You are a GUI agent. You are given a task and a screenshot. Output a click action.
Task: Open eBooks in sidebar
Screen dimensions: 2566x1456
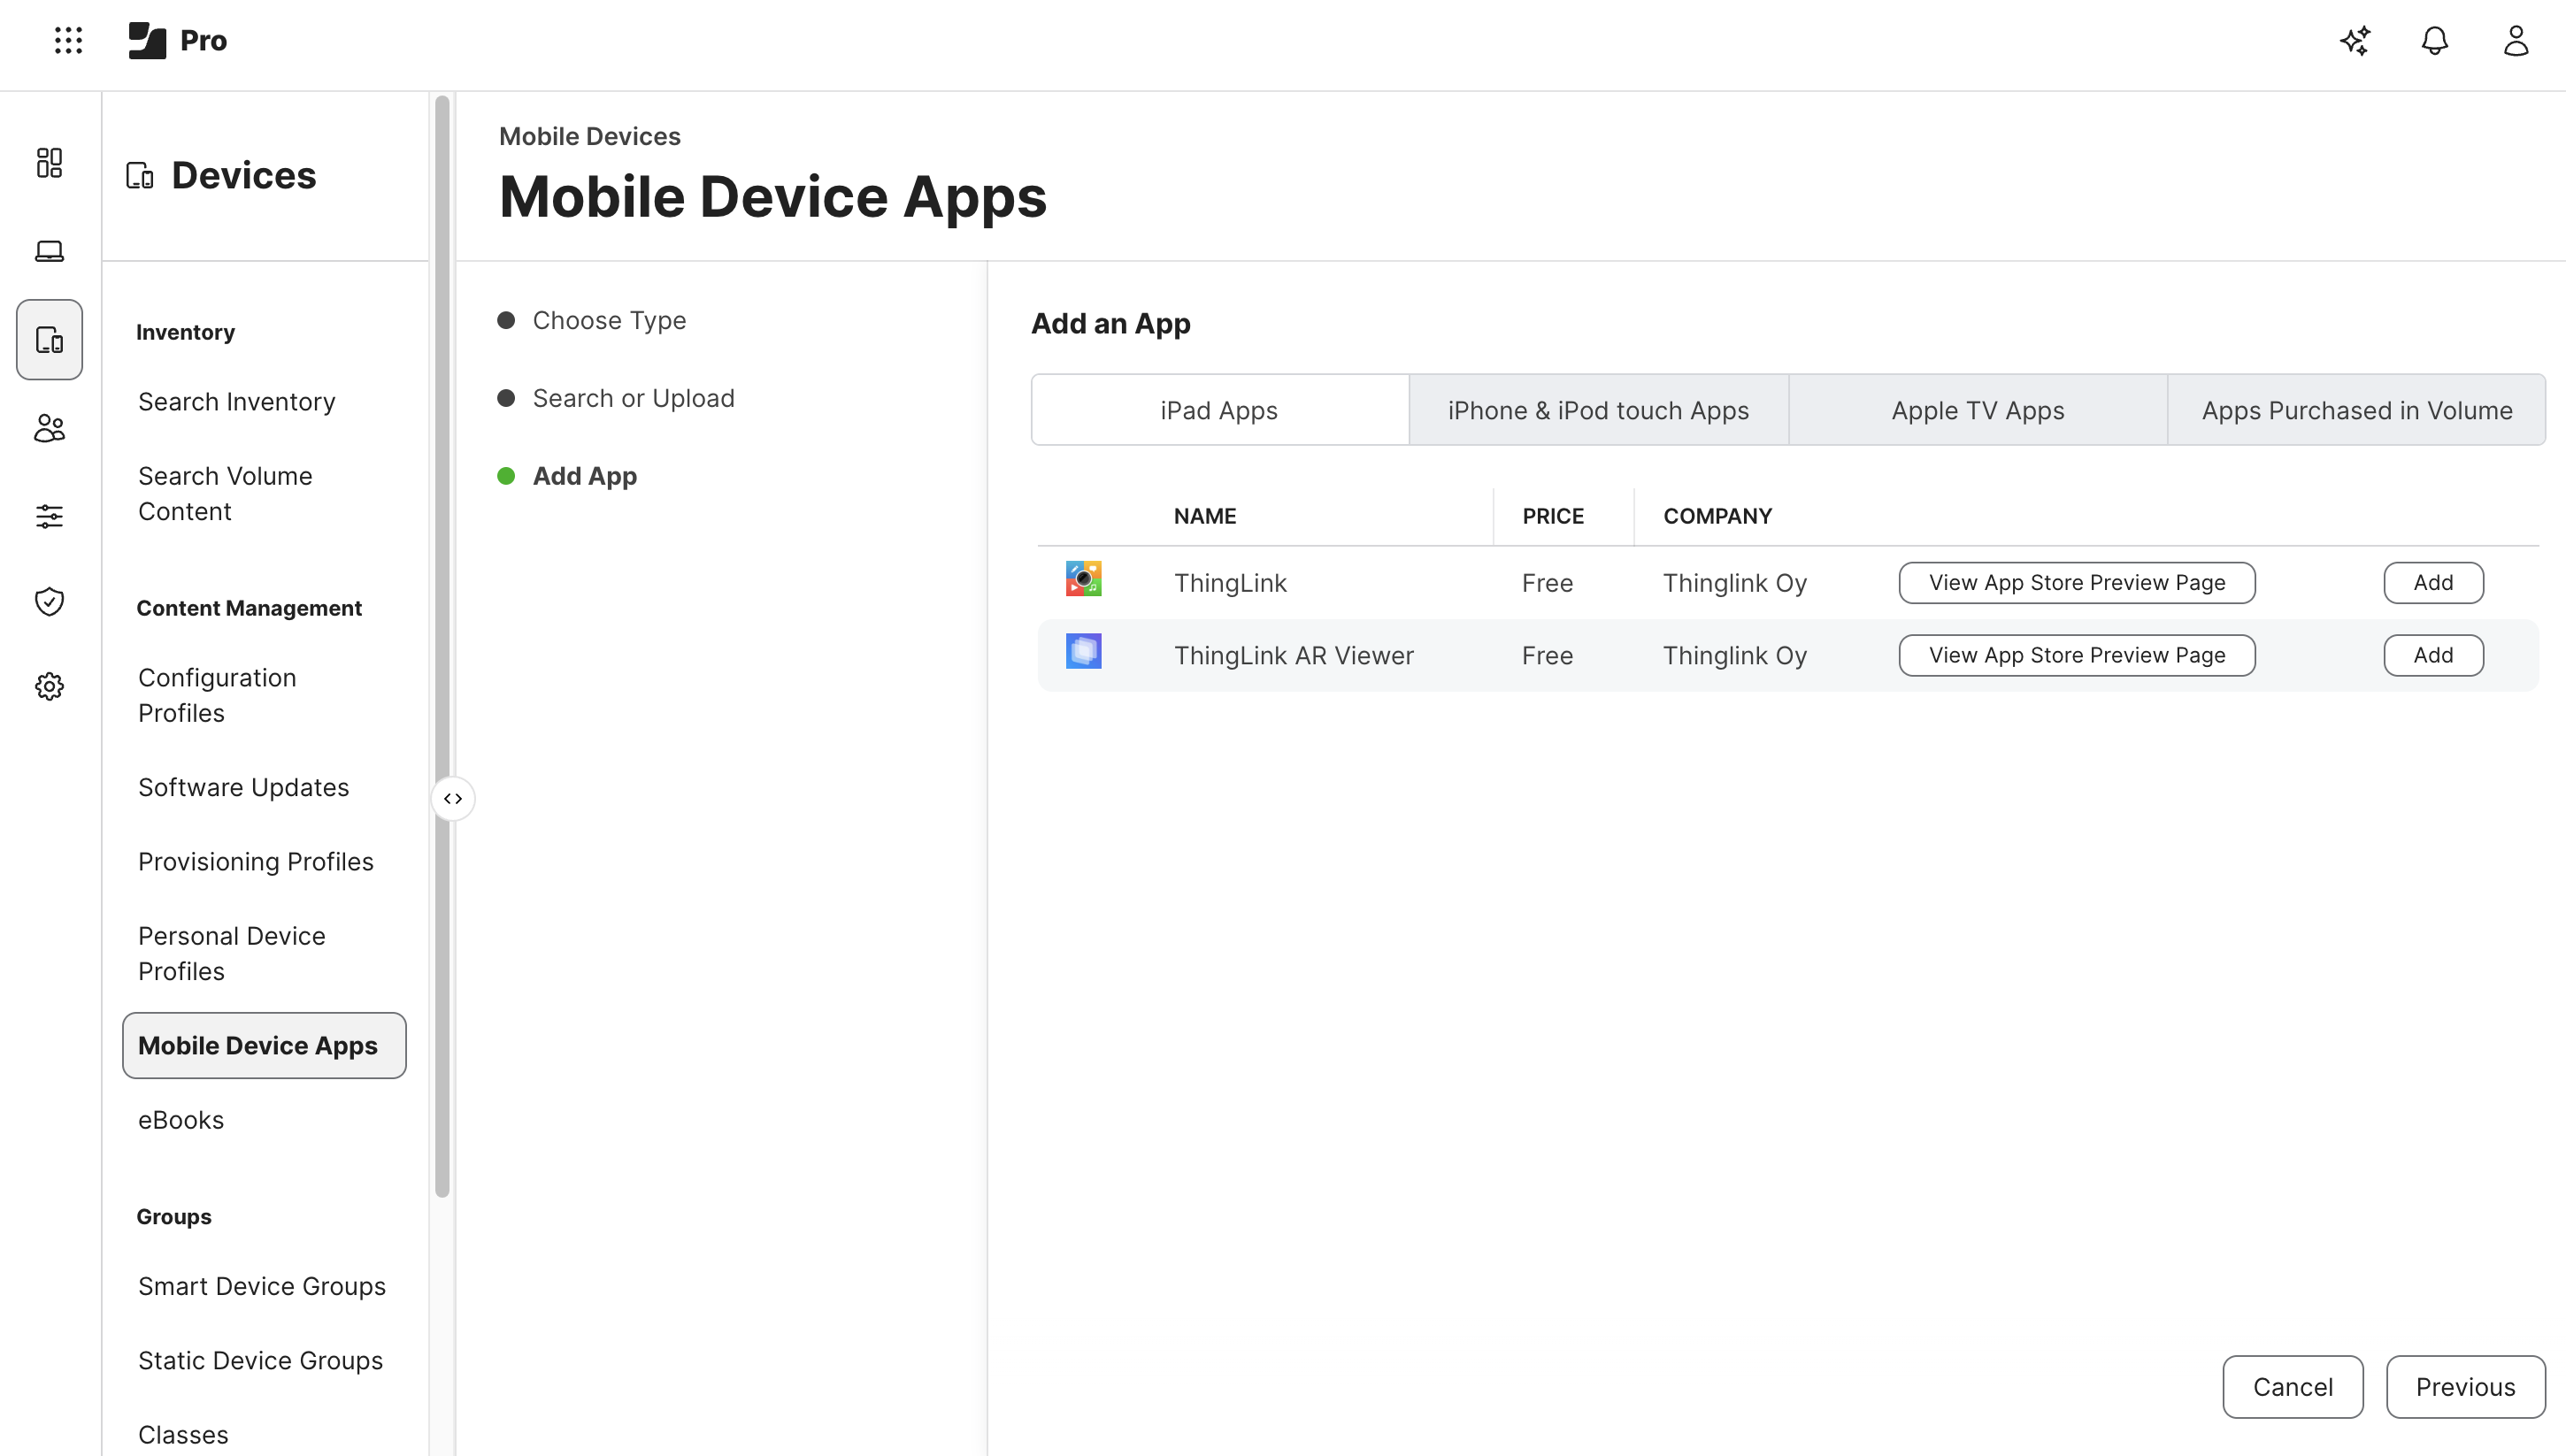[180, 1120]
